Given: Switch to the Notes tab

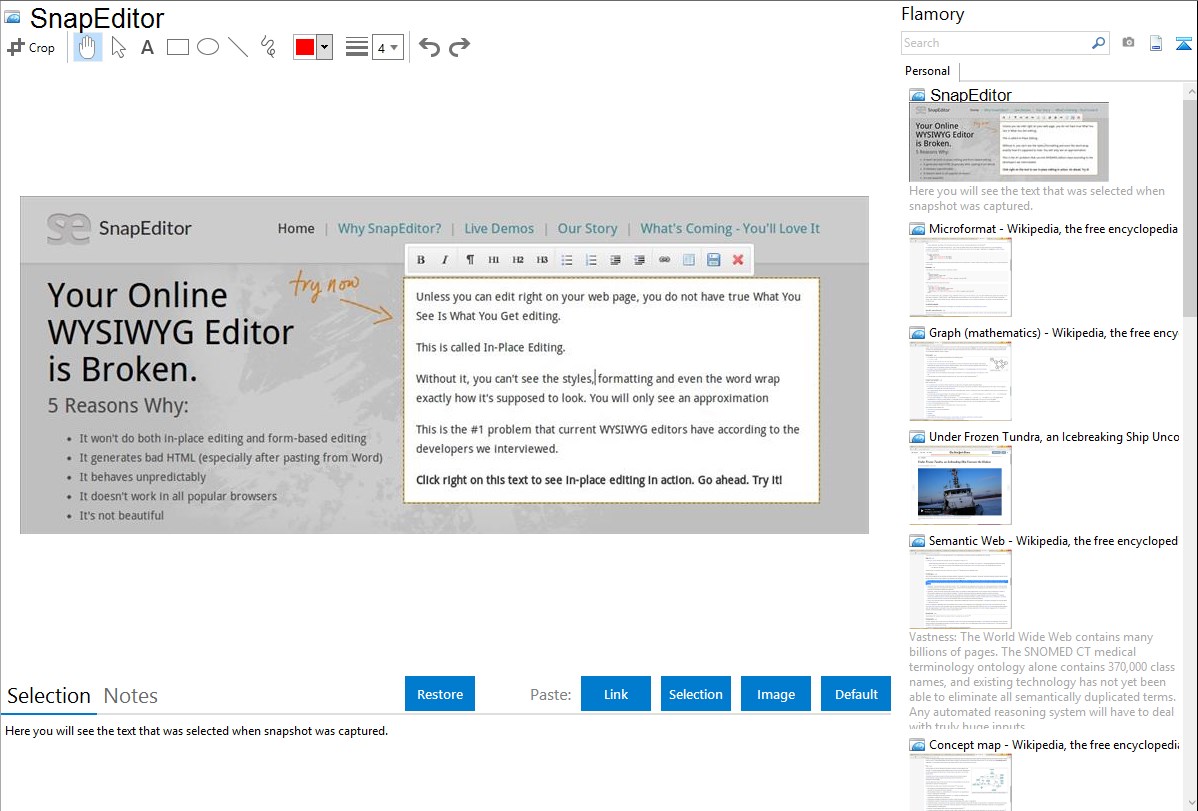Looking at the screenshot, I should pyautogui.click(x=131, y=696).
